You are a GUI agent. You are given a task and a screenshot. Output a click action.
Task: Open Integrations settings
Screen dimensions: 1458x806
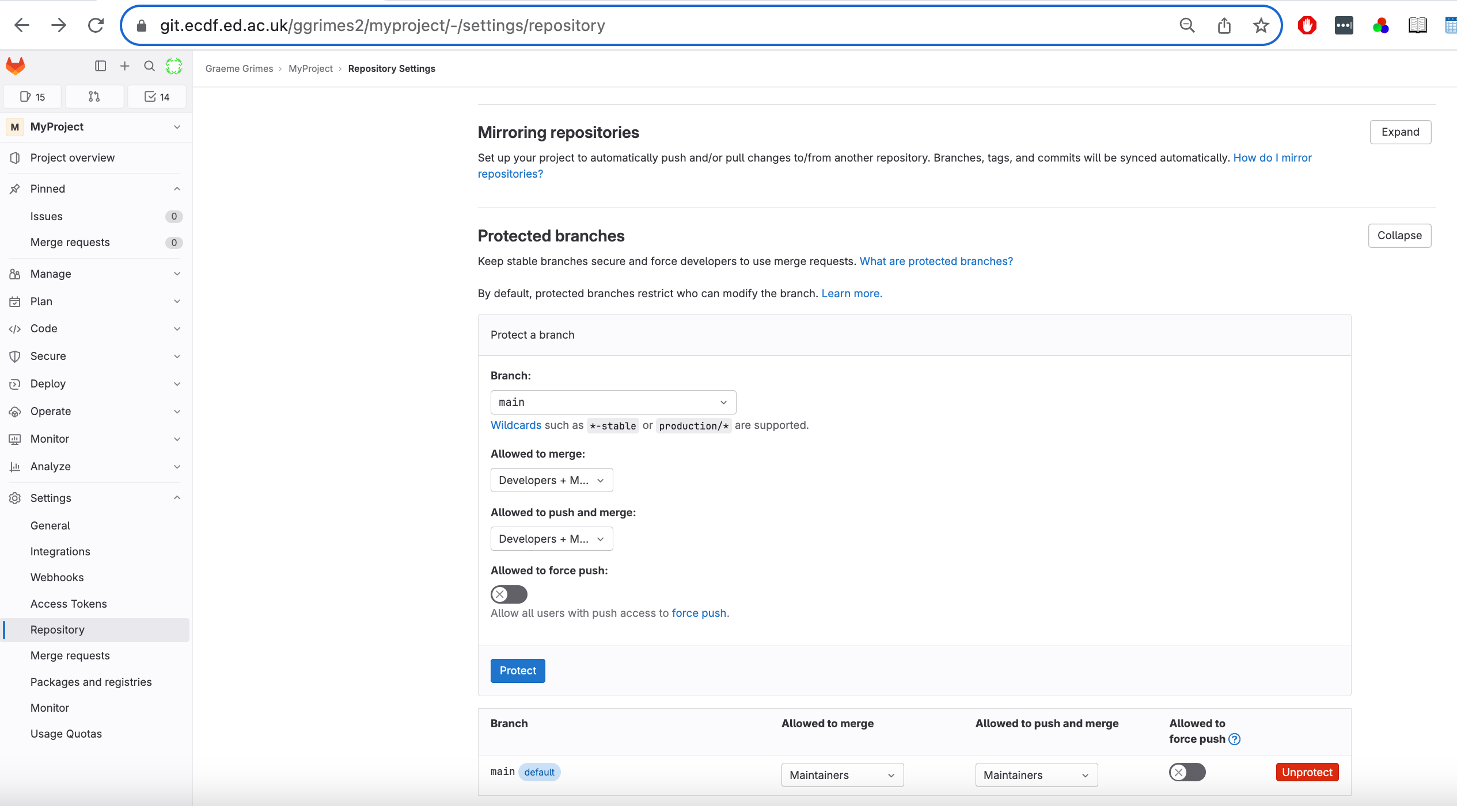pos(95,552)
